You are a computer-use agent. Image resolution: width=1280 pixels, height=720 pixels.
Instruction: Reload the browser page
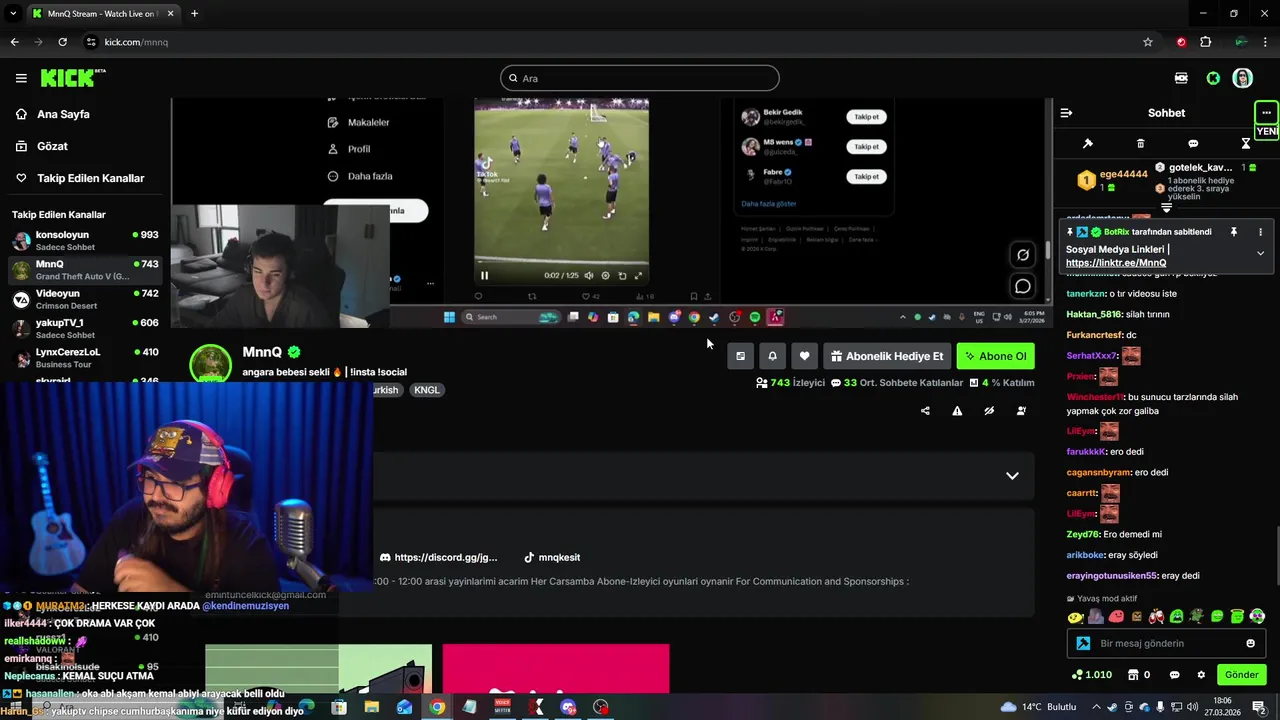(62, 42)
